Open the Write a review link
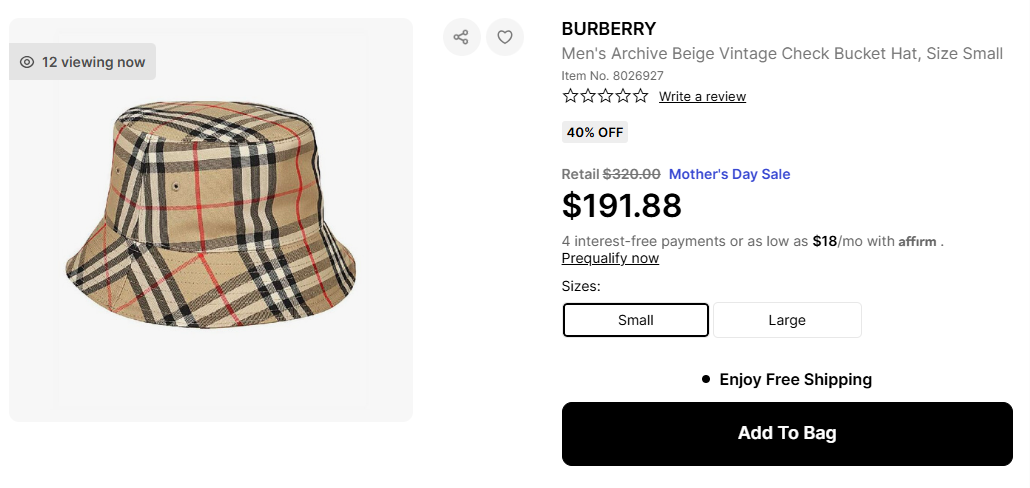This screenshot has height=488, width=1030. (x=702, y=97)
